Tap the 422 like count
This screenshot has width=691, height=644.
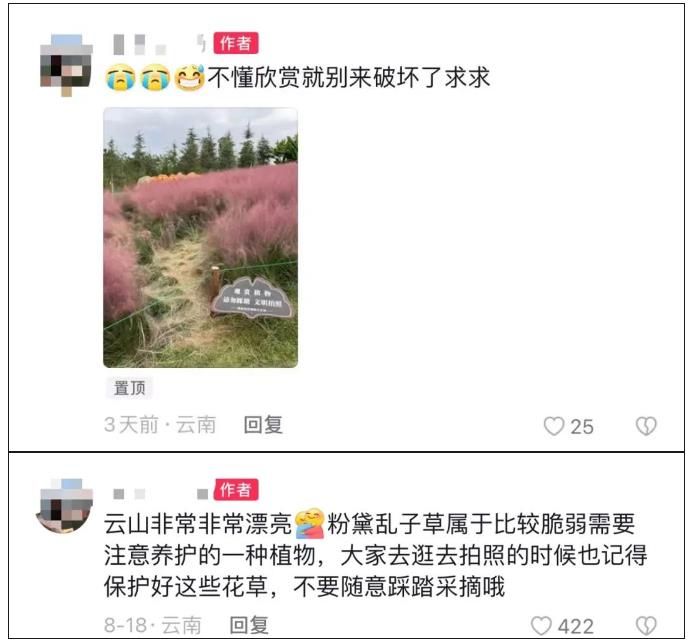point(576,627)
